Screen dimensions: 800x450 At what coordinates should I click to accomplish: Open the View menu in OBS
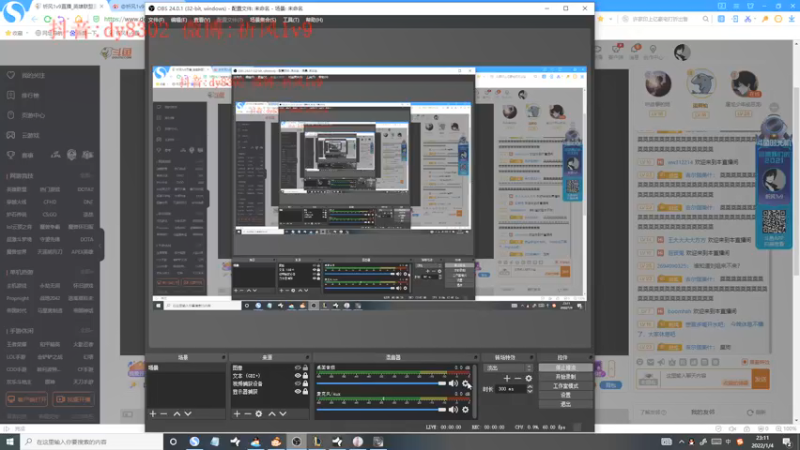tap(202, 20)
